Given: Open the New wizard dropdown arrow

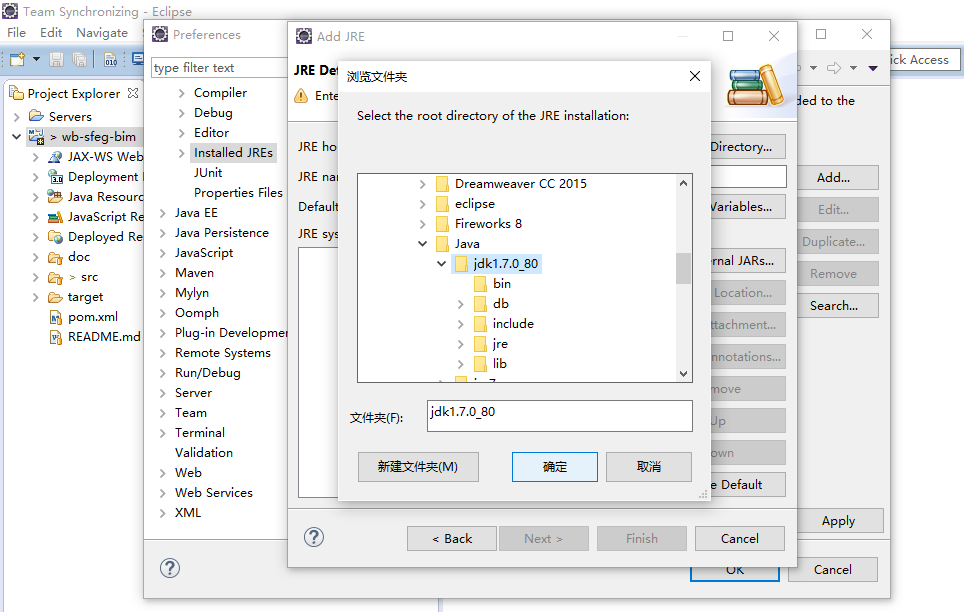Looking at the screenshot, I should [x=36, y=59].
